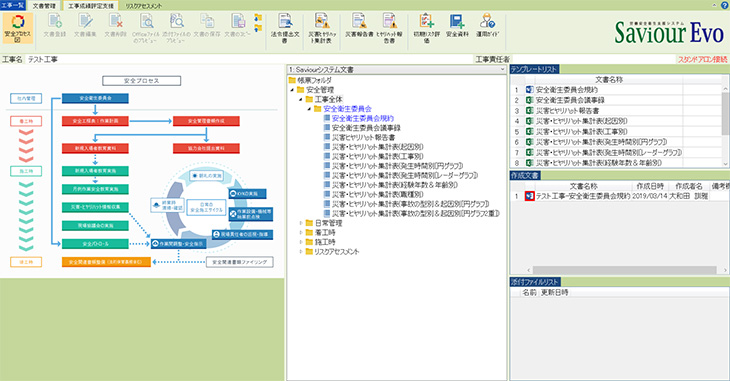Select 災害・ヒヤリハット集計表(起因別) in the tree

(x=378, y=147)
